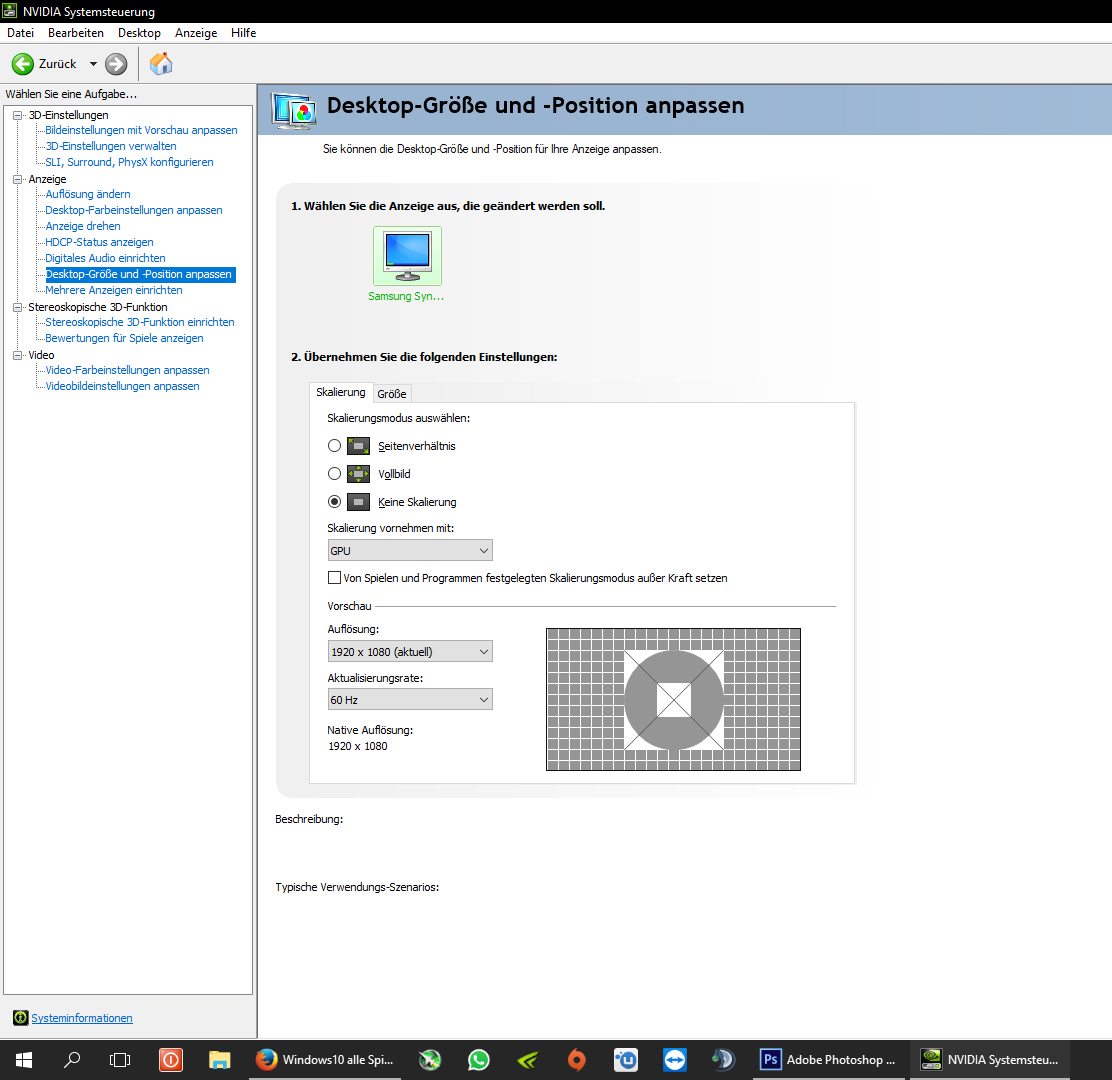
Task: Open the Auflösung 1920 x 1080 dropdown
Action: coord(410,652)
